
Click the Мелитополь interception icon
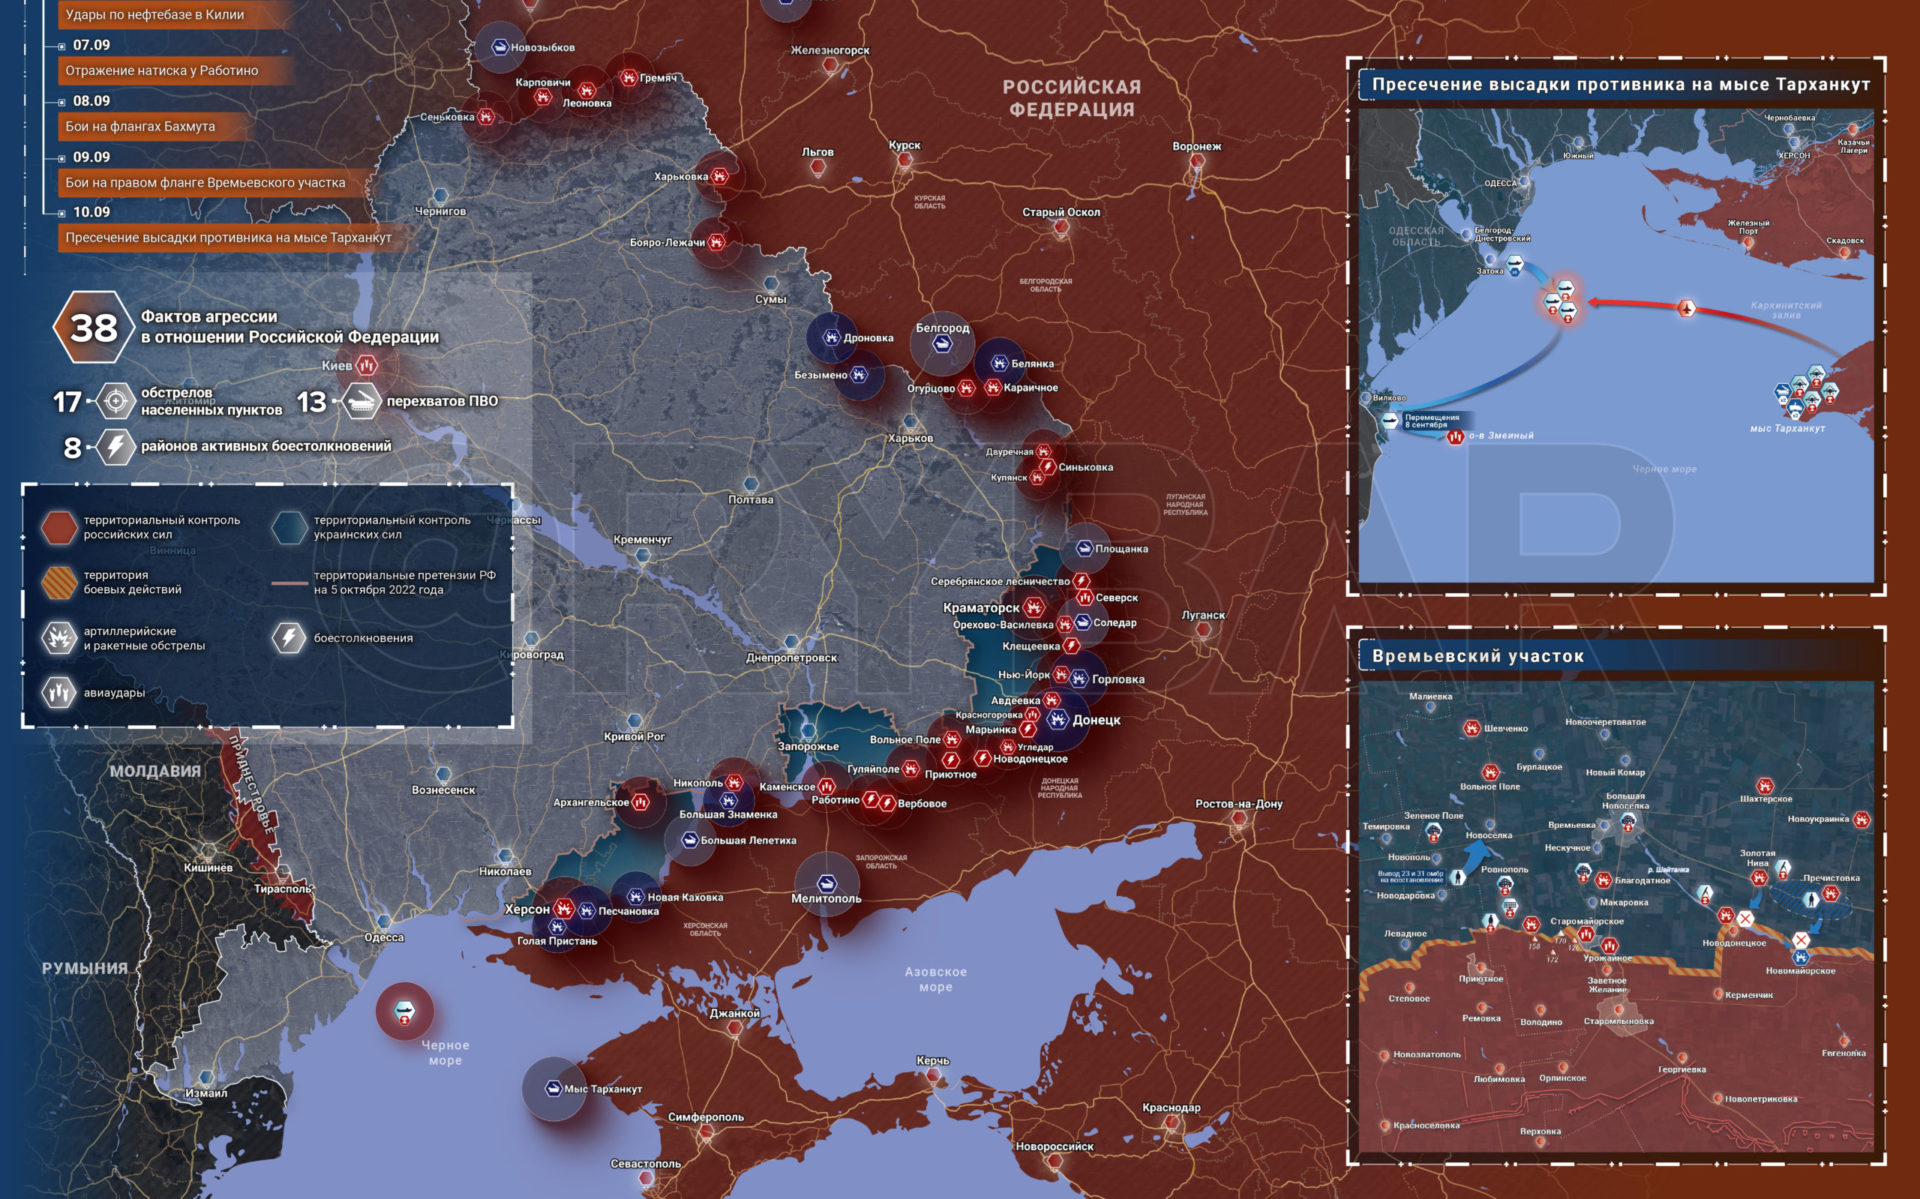(825, 883)
